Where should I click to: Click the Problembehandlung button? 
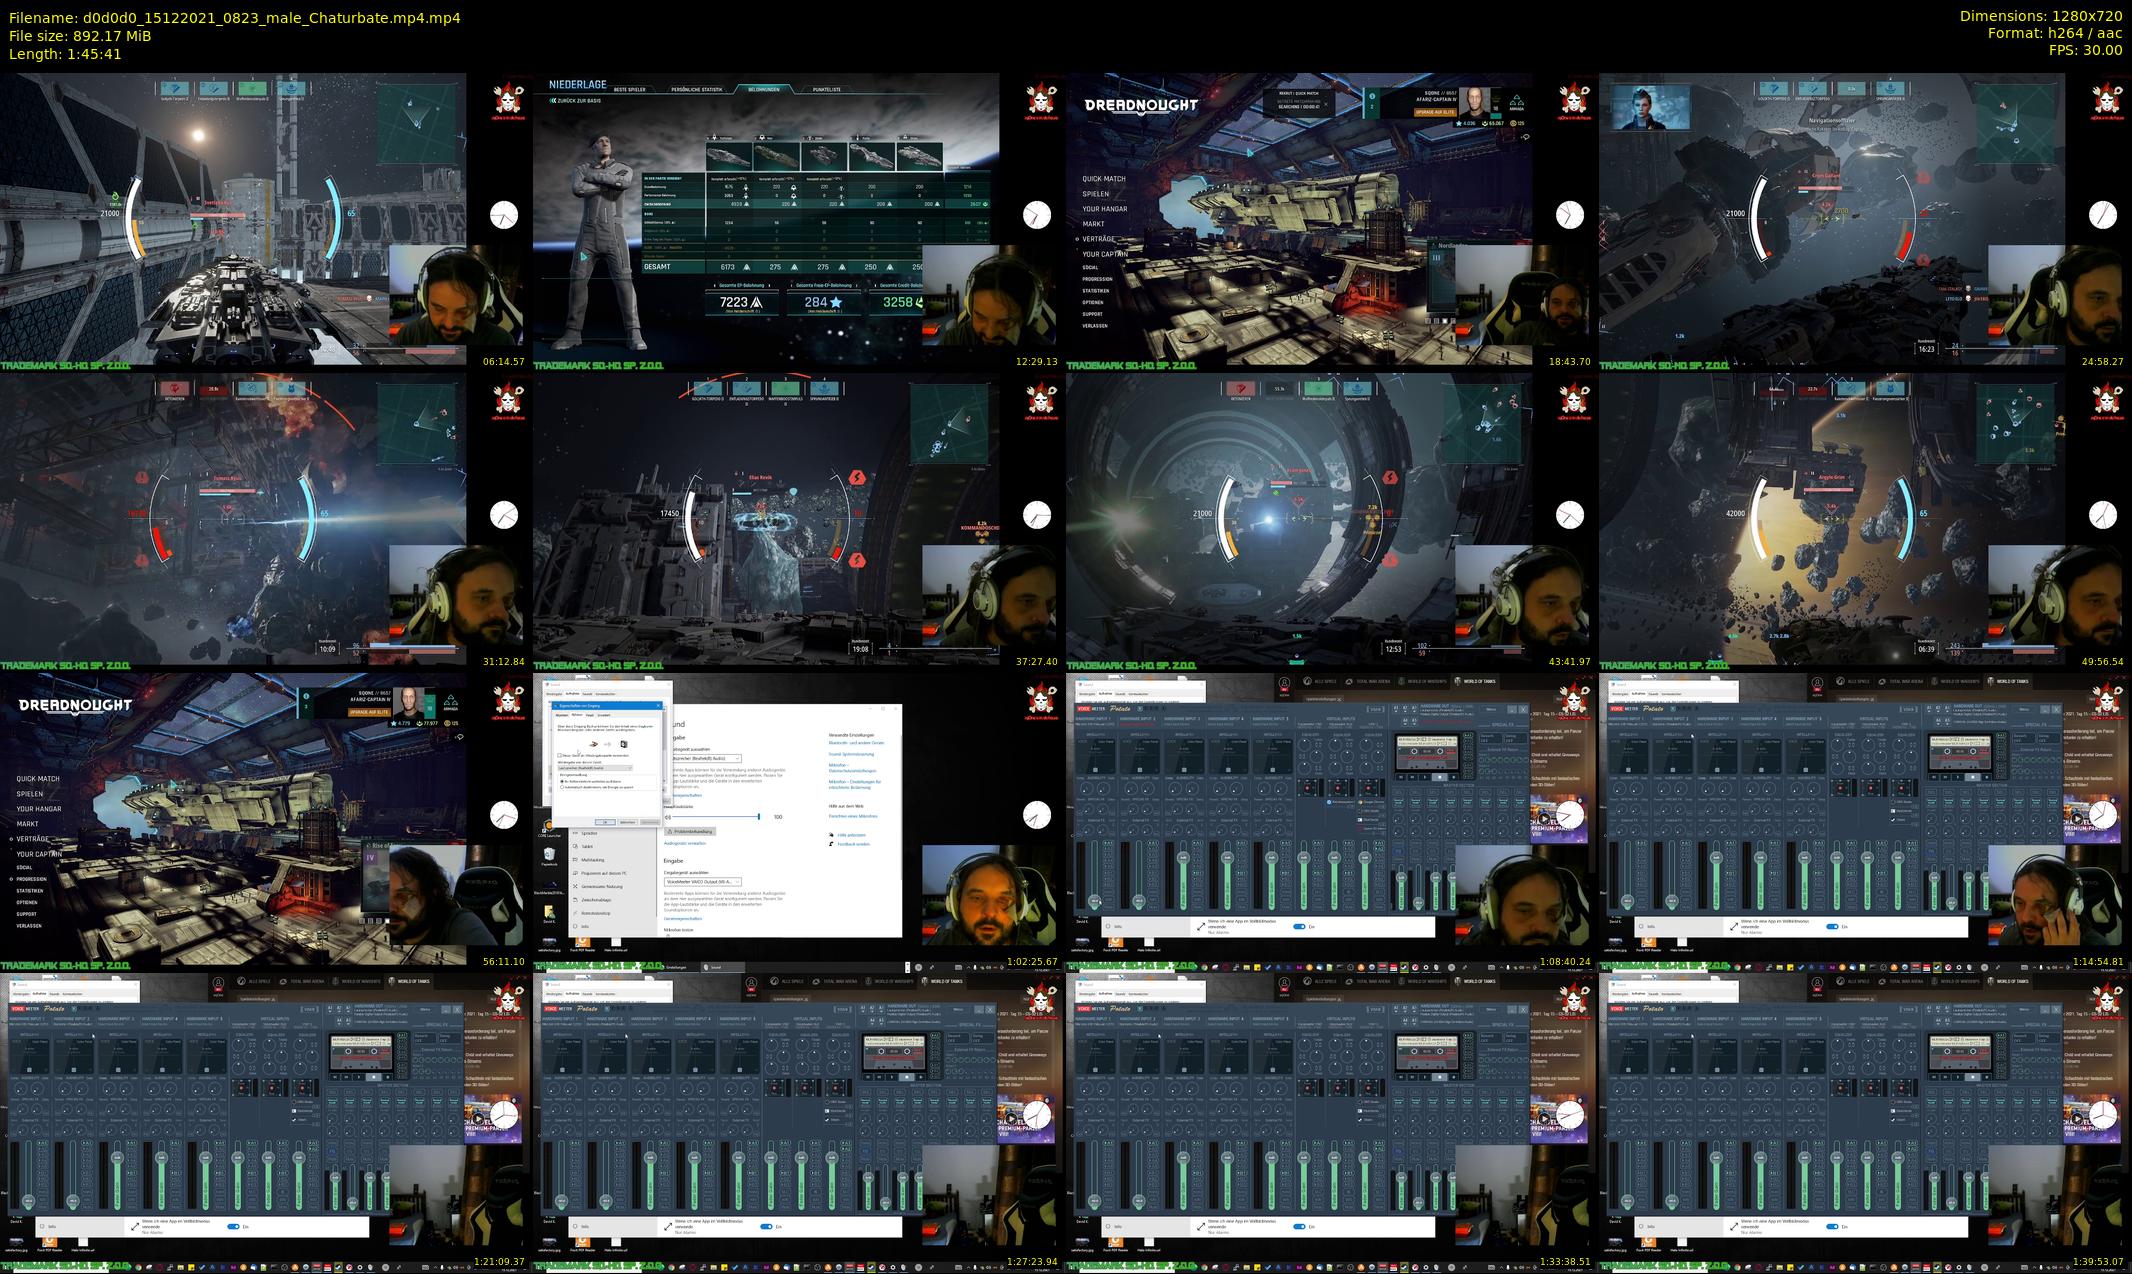[690, 831]
